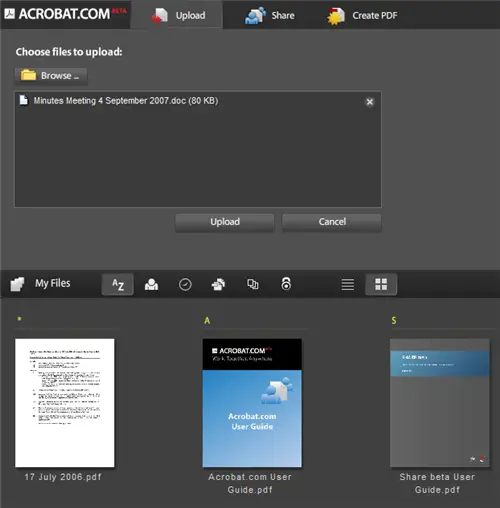Click the Create PDF starburst icon
This screenshot has height=508, width=500.
(x=336, y=16)
